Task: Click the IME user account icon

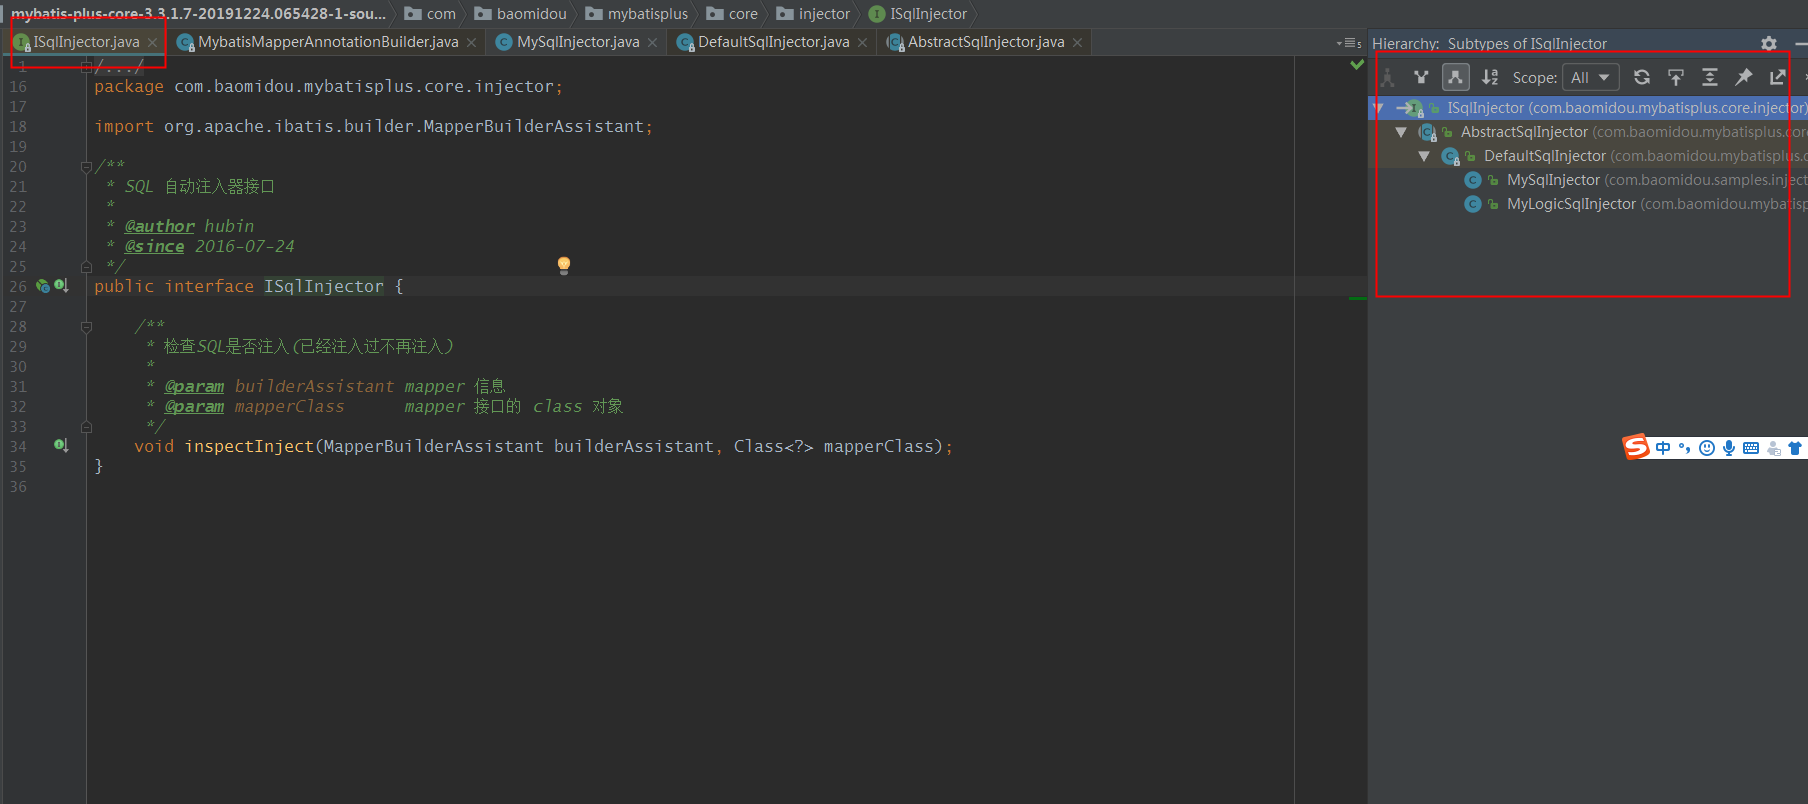Action: [1774, 448]
